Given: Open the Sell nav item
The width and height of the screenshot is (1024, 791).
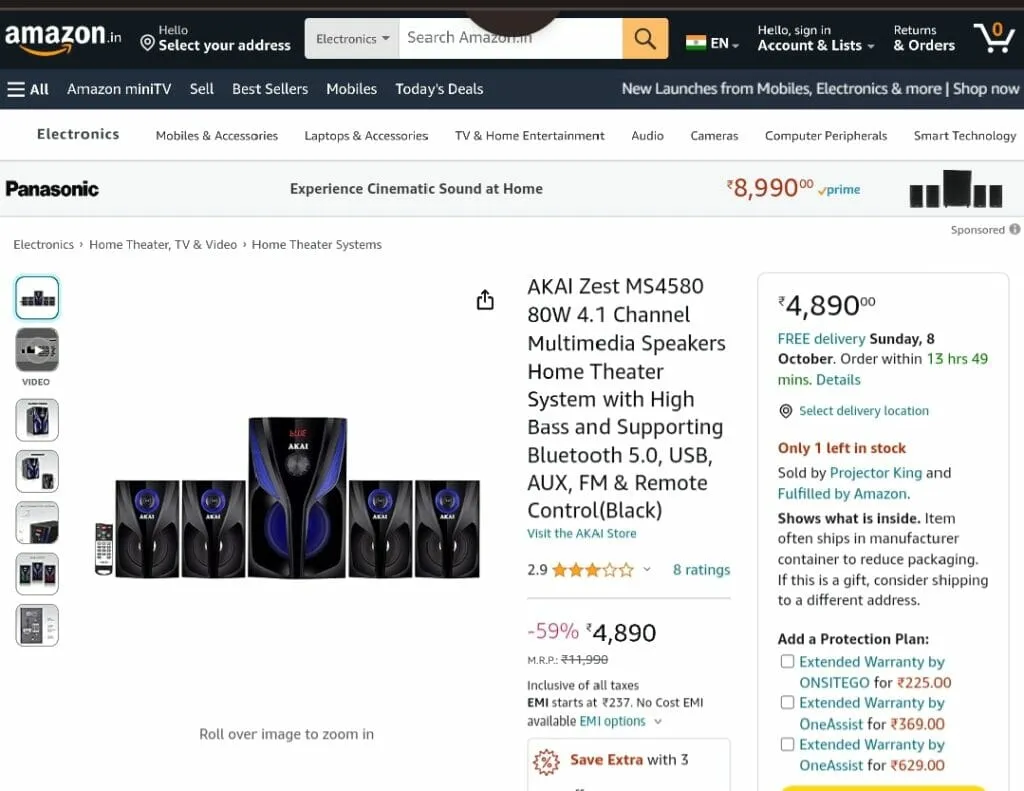Looking at the screenshot, I should [x=202, y=89].
